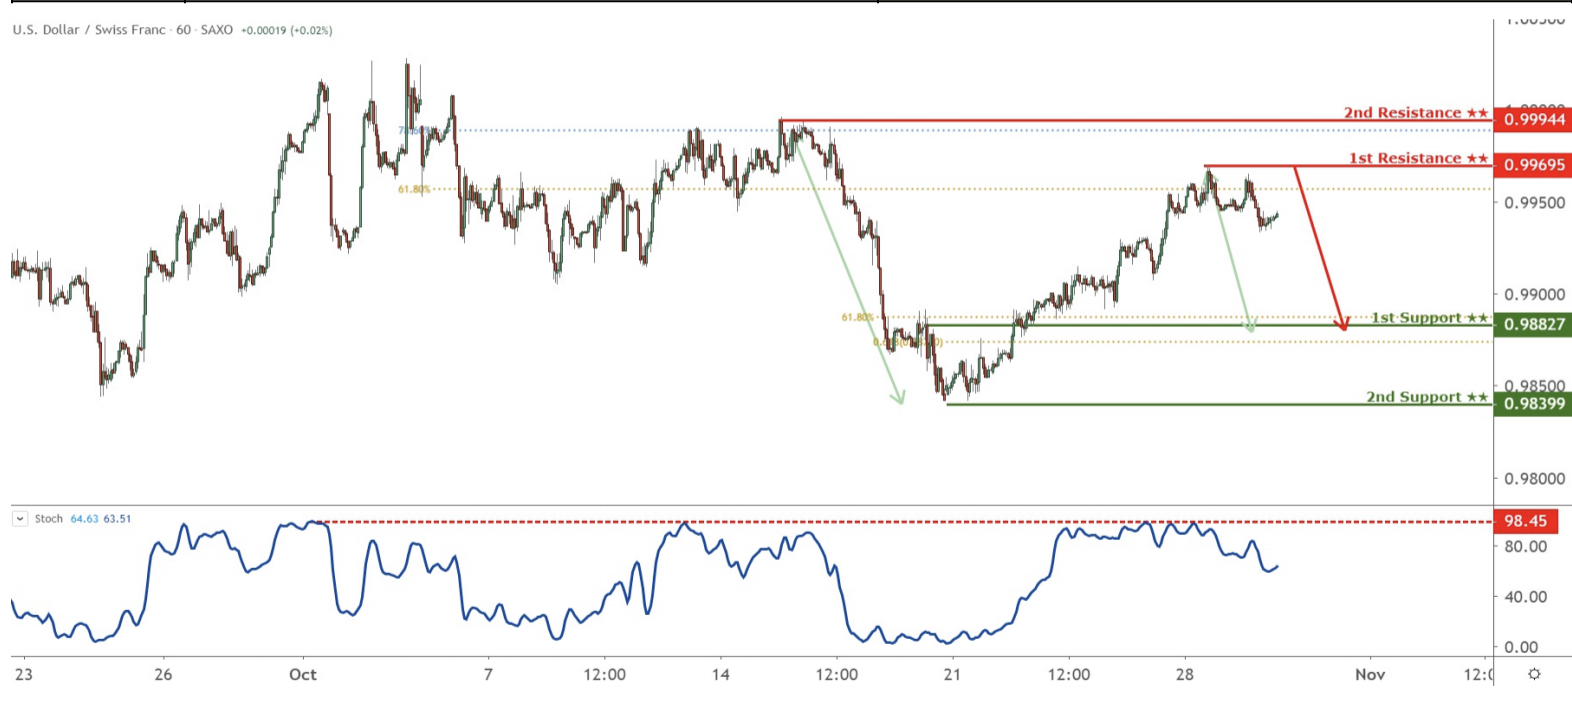
Task: Click the Nov date on time axis
Action: click(x=1370, y=675)
